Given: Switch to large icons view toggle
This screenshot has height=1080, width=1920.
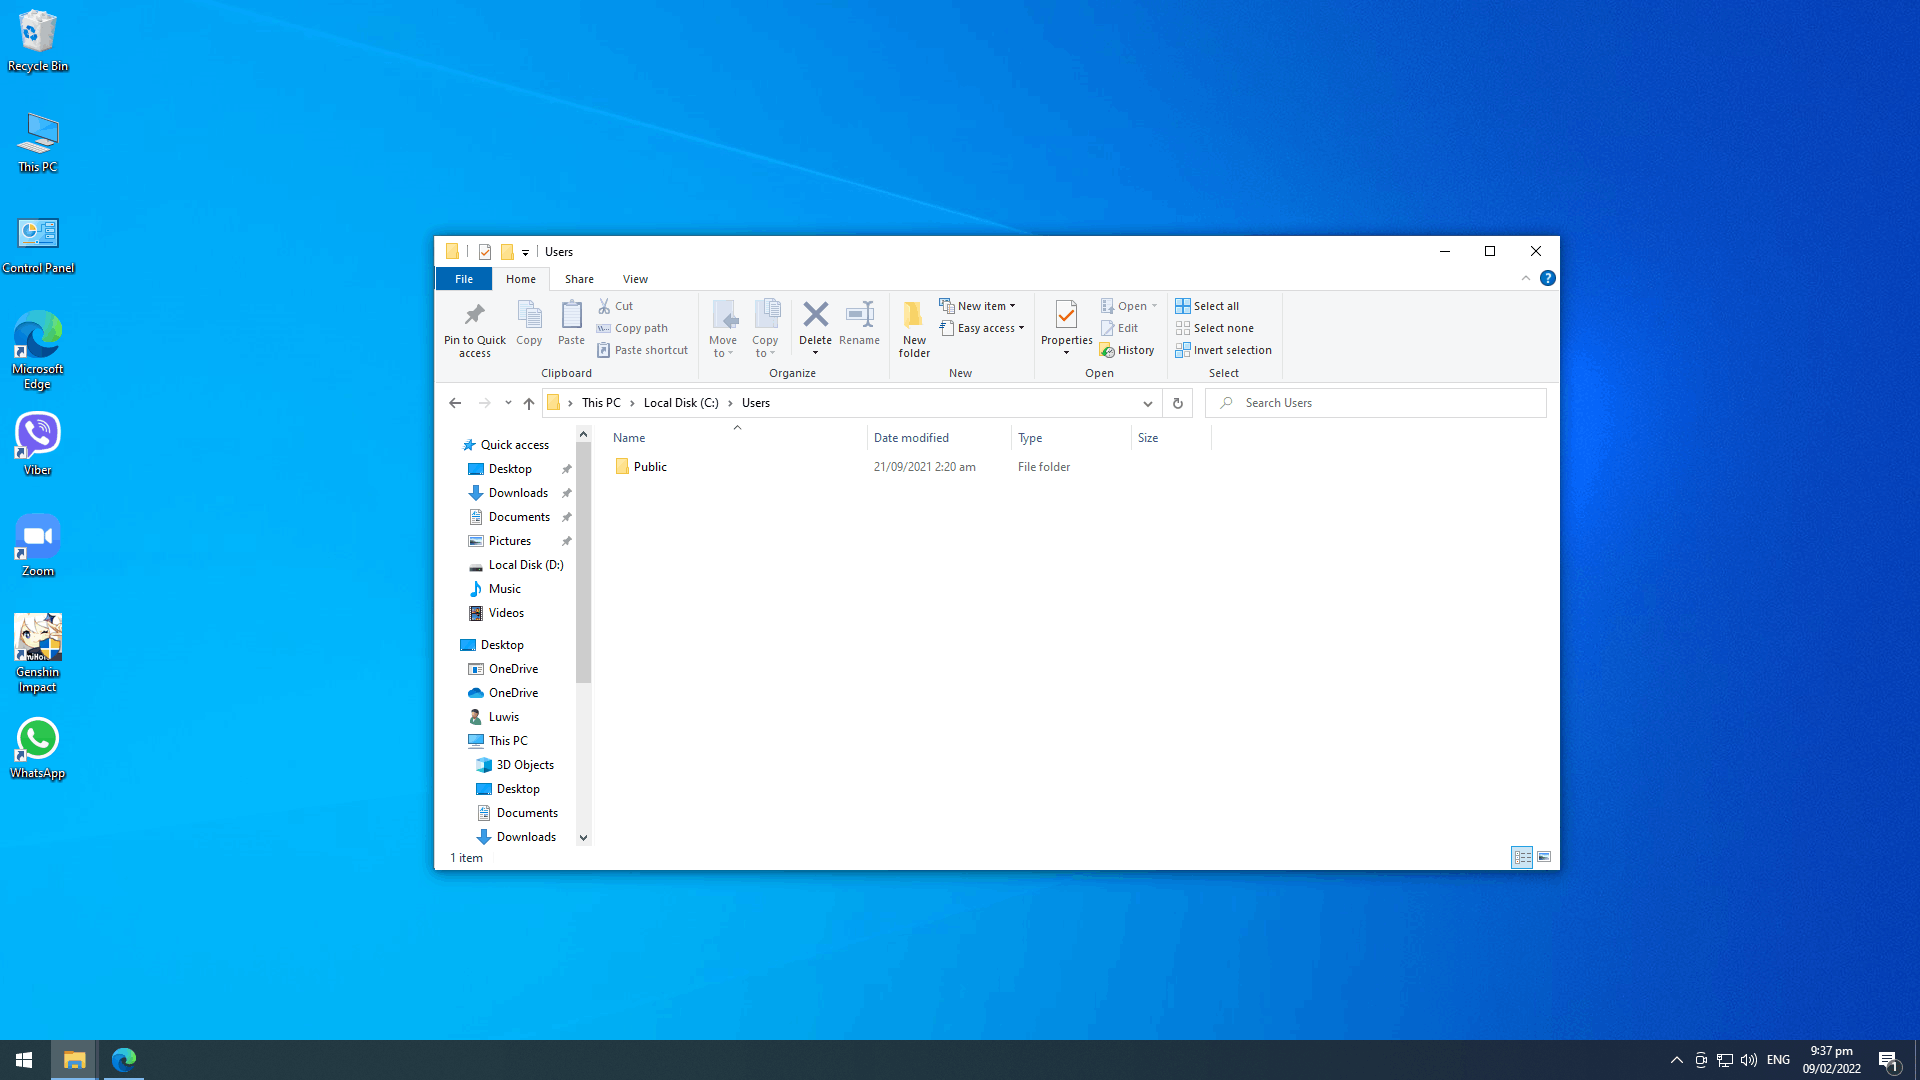Looking at the screenshot, I should point(1544,857).
